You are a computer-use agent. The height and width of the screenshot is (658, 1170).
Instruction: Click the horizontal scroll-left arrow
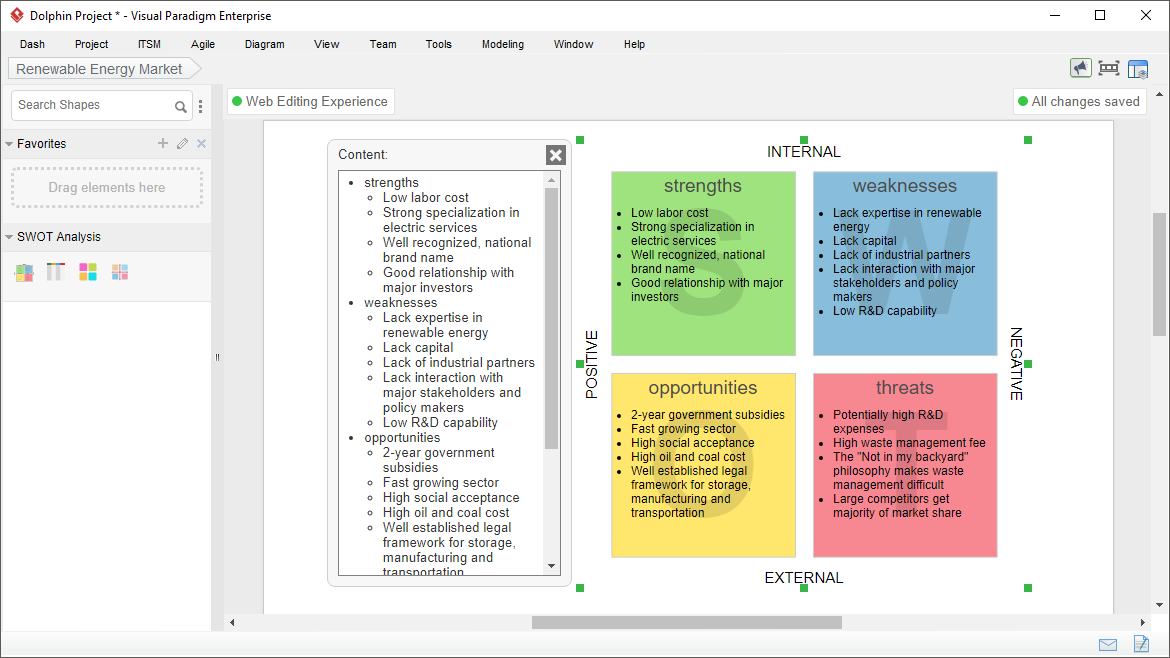click(x=232, y=622)
